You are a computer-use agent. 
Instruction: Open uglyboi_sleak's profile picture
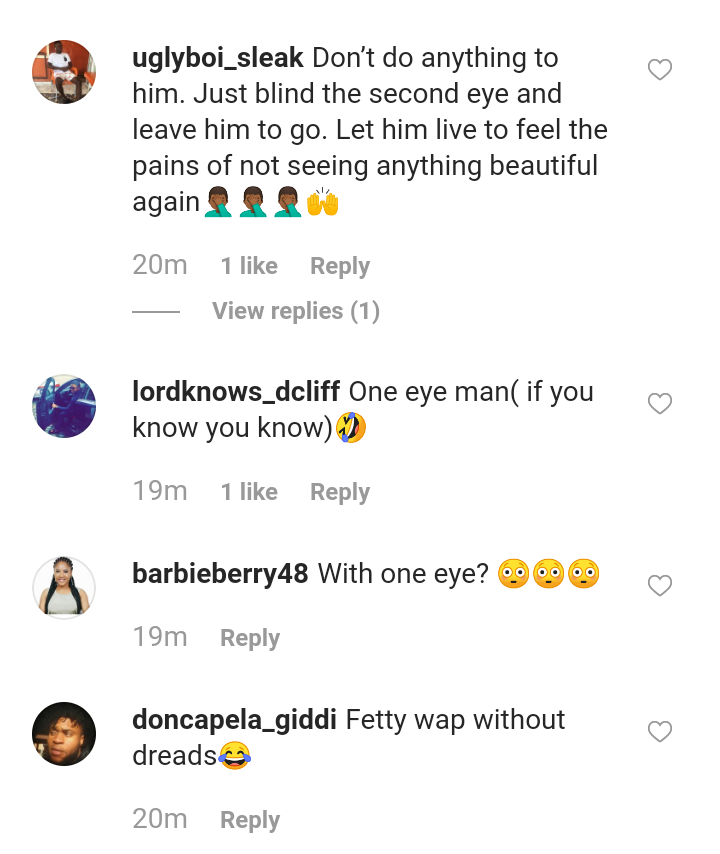pyautogui.click(x=64, y=72)
